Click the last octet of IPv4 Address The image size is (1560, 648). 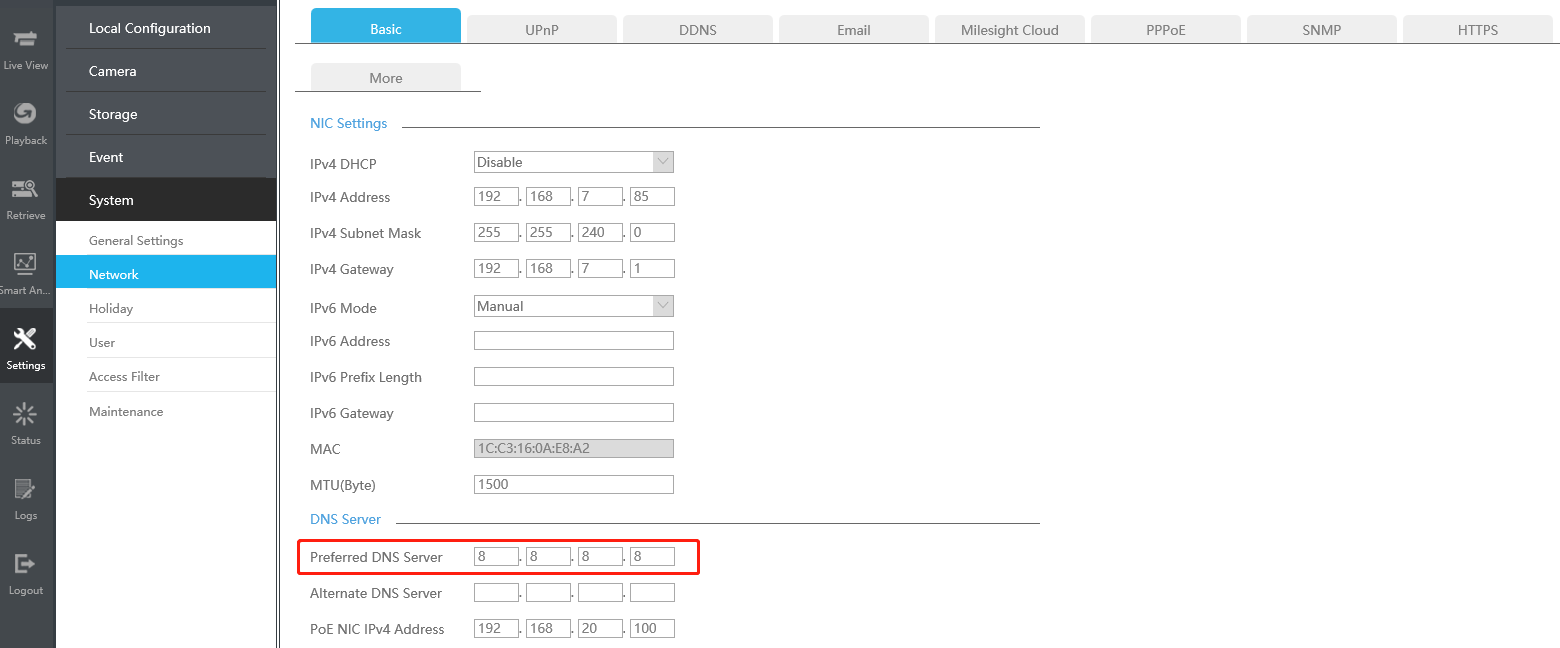click(652, 196)
